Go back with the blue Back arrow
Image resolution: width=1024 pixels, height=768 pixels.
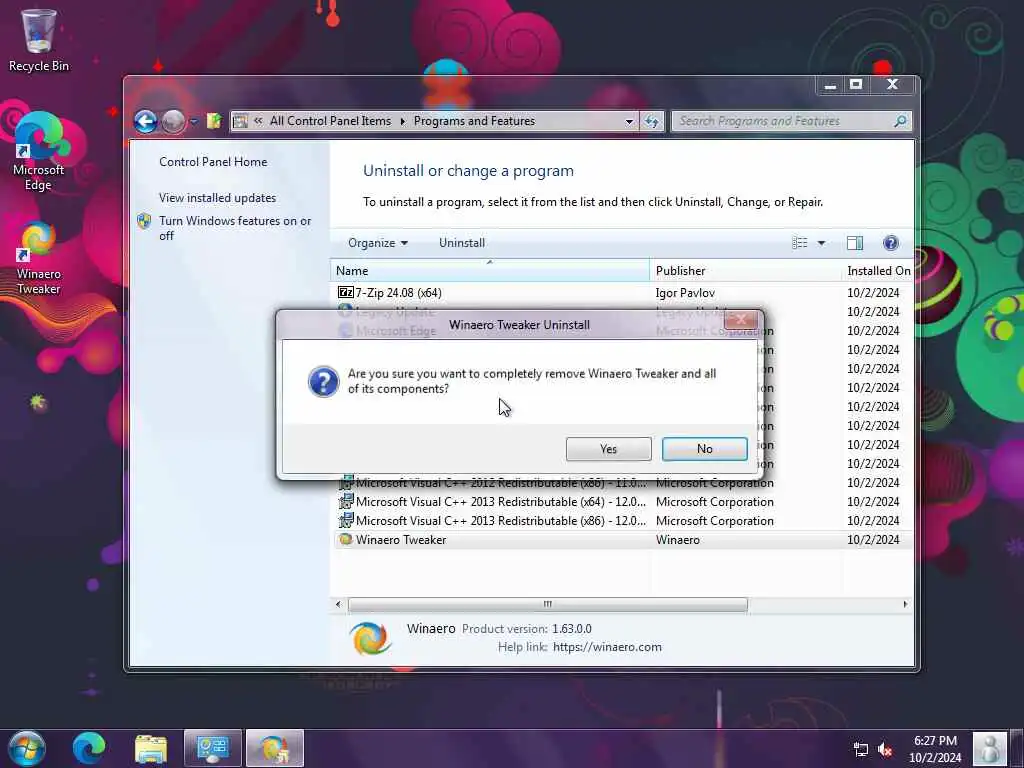point(145,121)
